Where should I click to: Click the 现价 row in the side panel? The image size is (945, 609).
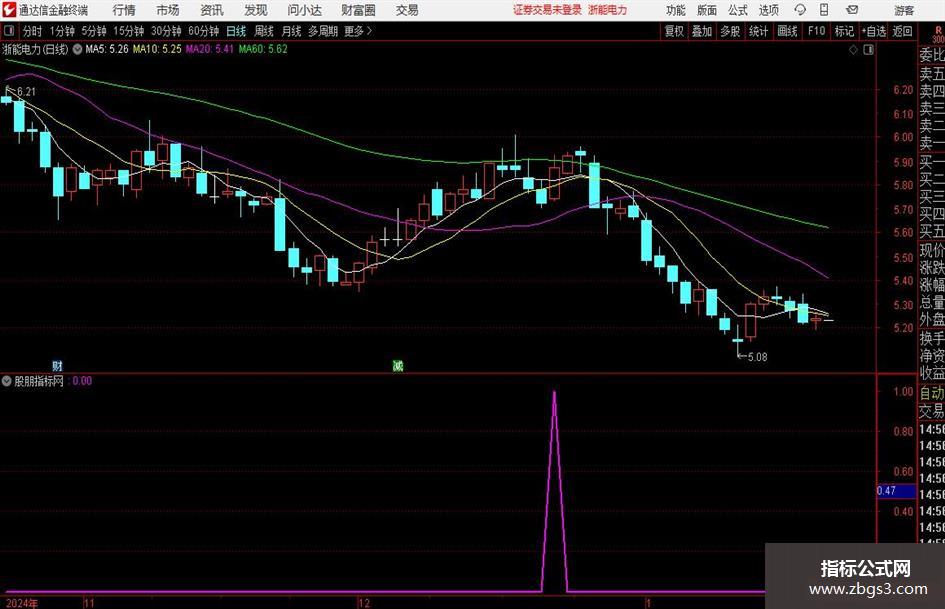point(932,250)
